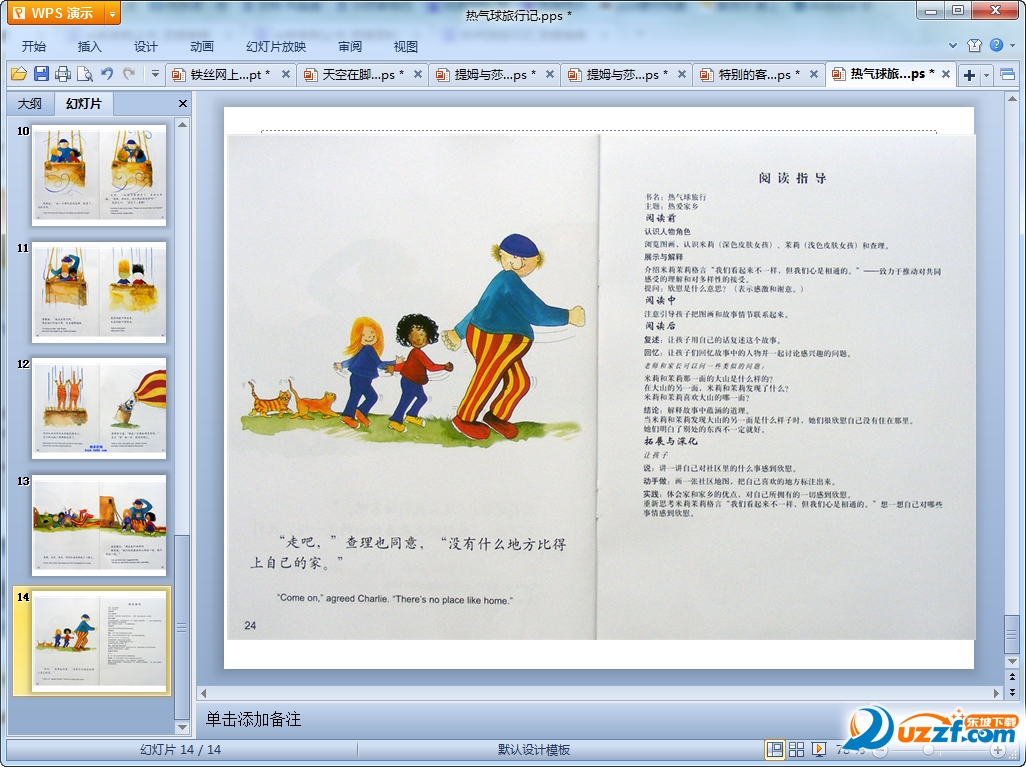Select slide 11 thumbnail
The height and width of the screenshot is (767, 1026).
(x=99, y=292)
